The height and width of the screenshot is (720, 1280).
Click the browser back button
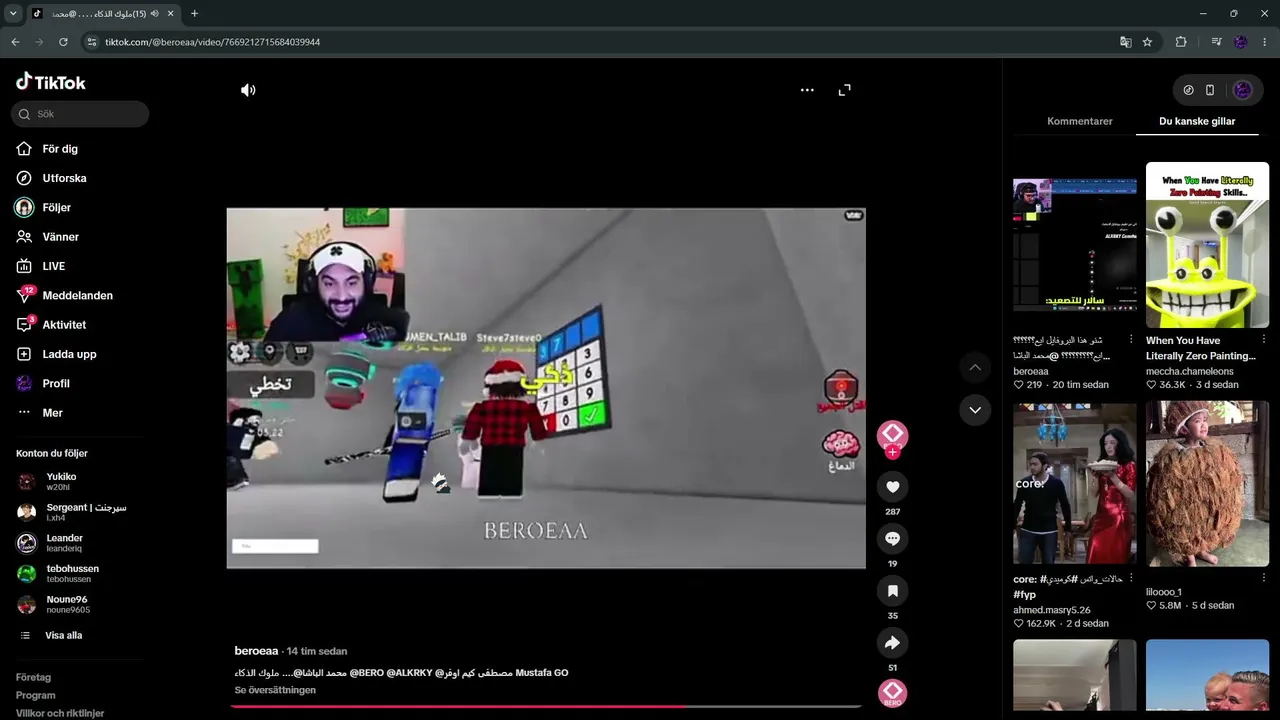pyautogui.click(x=15, y=42)
